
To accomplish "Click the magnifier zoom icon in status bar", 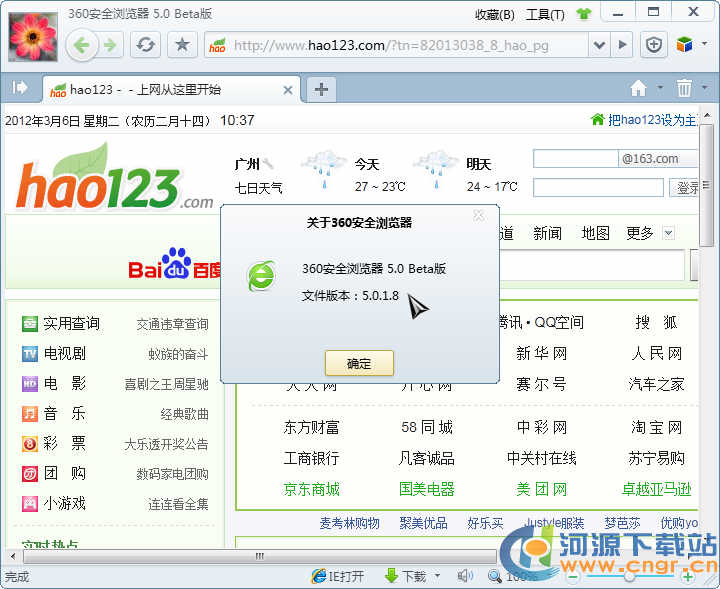I will 494,576.
